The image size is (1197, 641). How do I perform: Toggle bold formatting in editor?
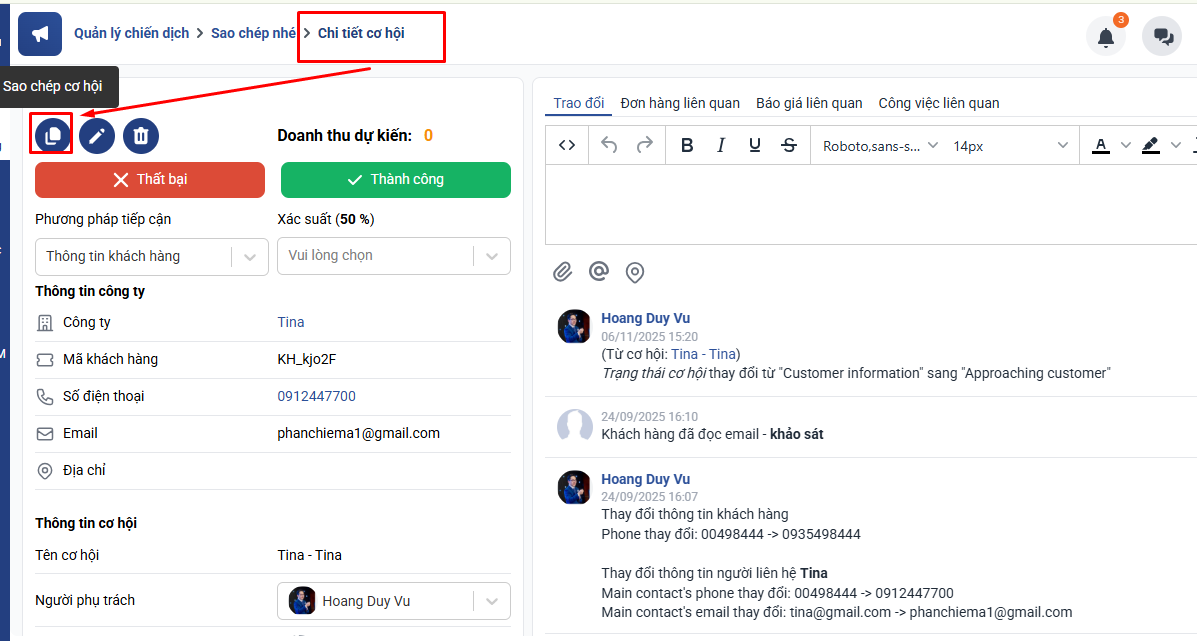(687, 146)
